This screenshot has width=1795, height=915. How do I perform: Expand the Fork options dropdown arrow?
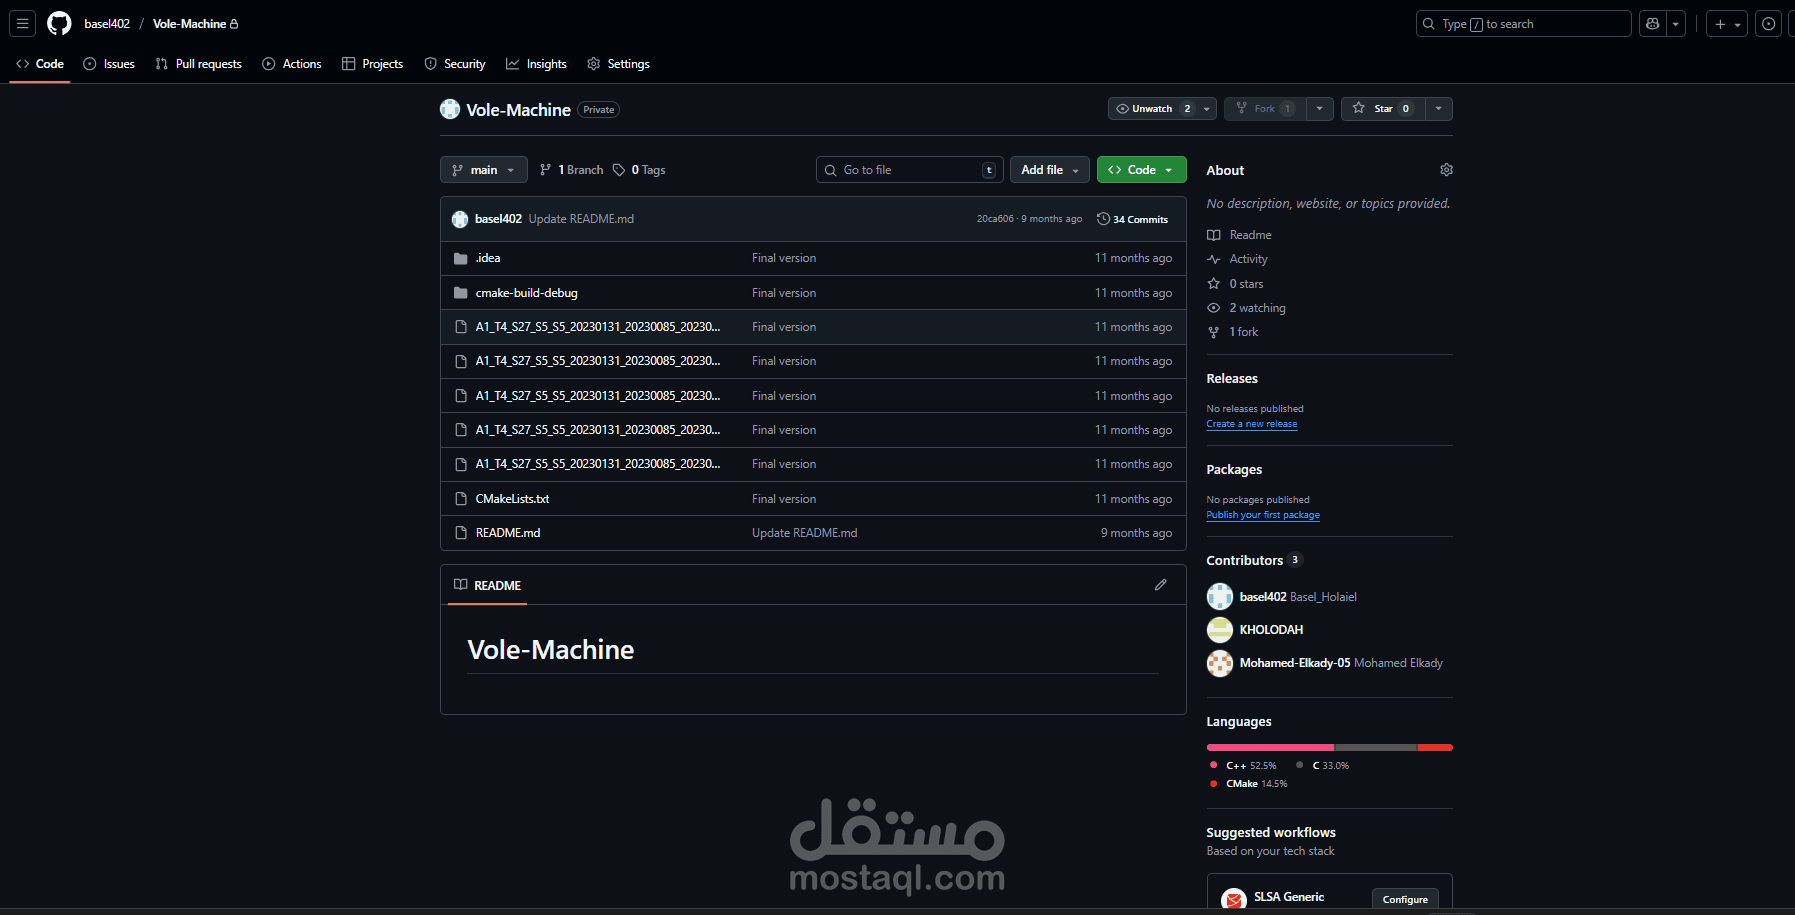[1320, 108]
